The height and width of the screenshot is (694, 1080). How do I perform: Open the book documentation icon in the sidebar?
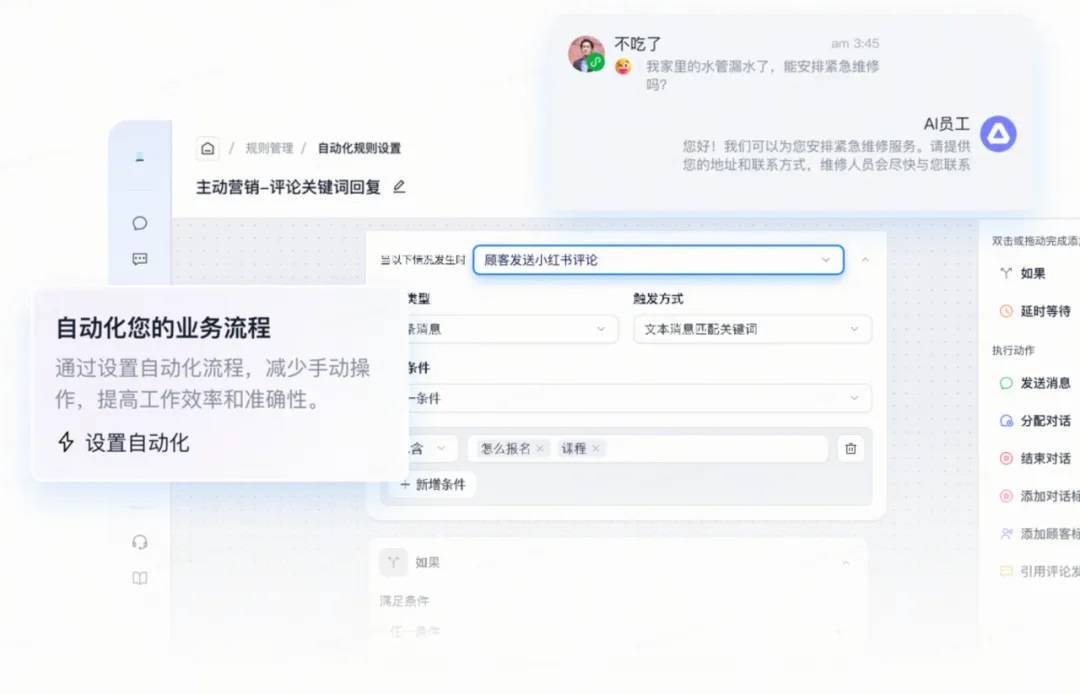coord(140,578)
